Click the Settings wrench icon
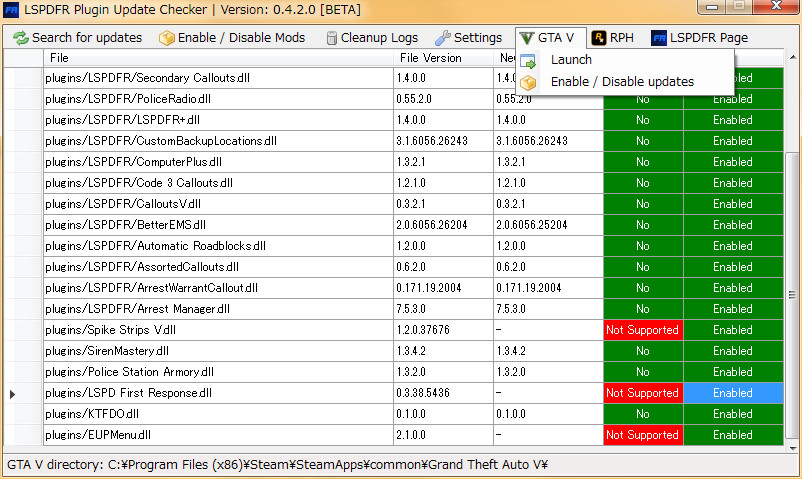The height and width of the screenshot is (479, 802). (442, 38)
